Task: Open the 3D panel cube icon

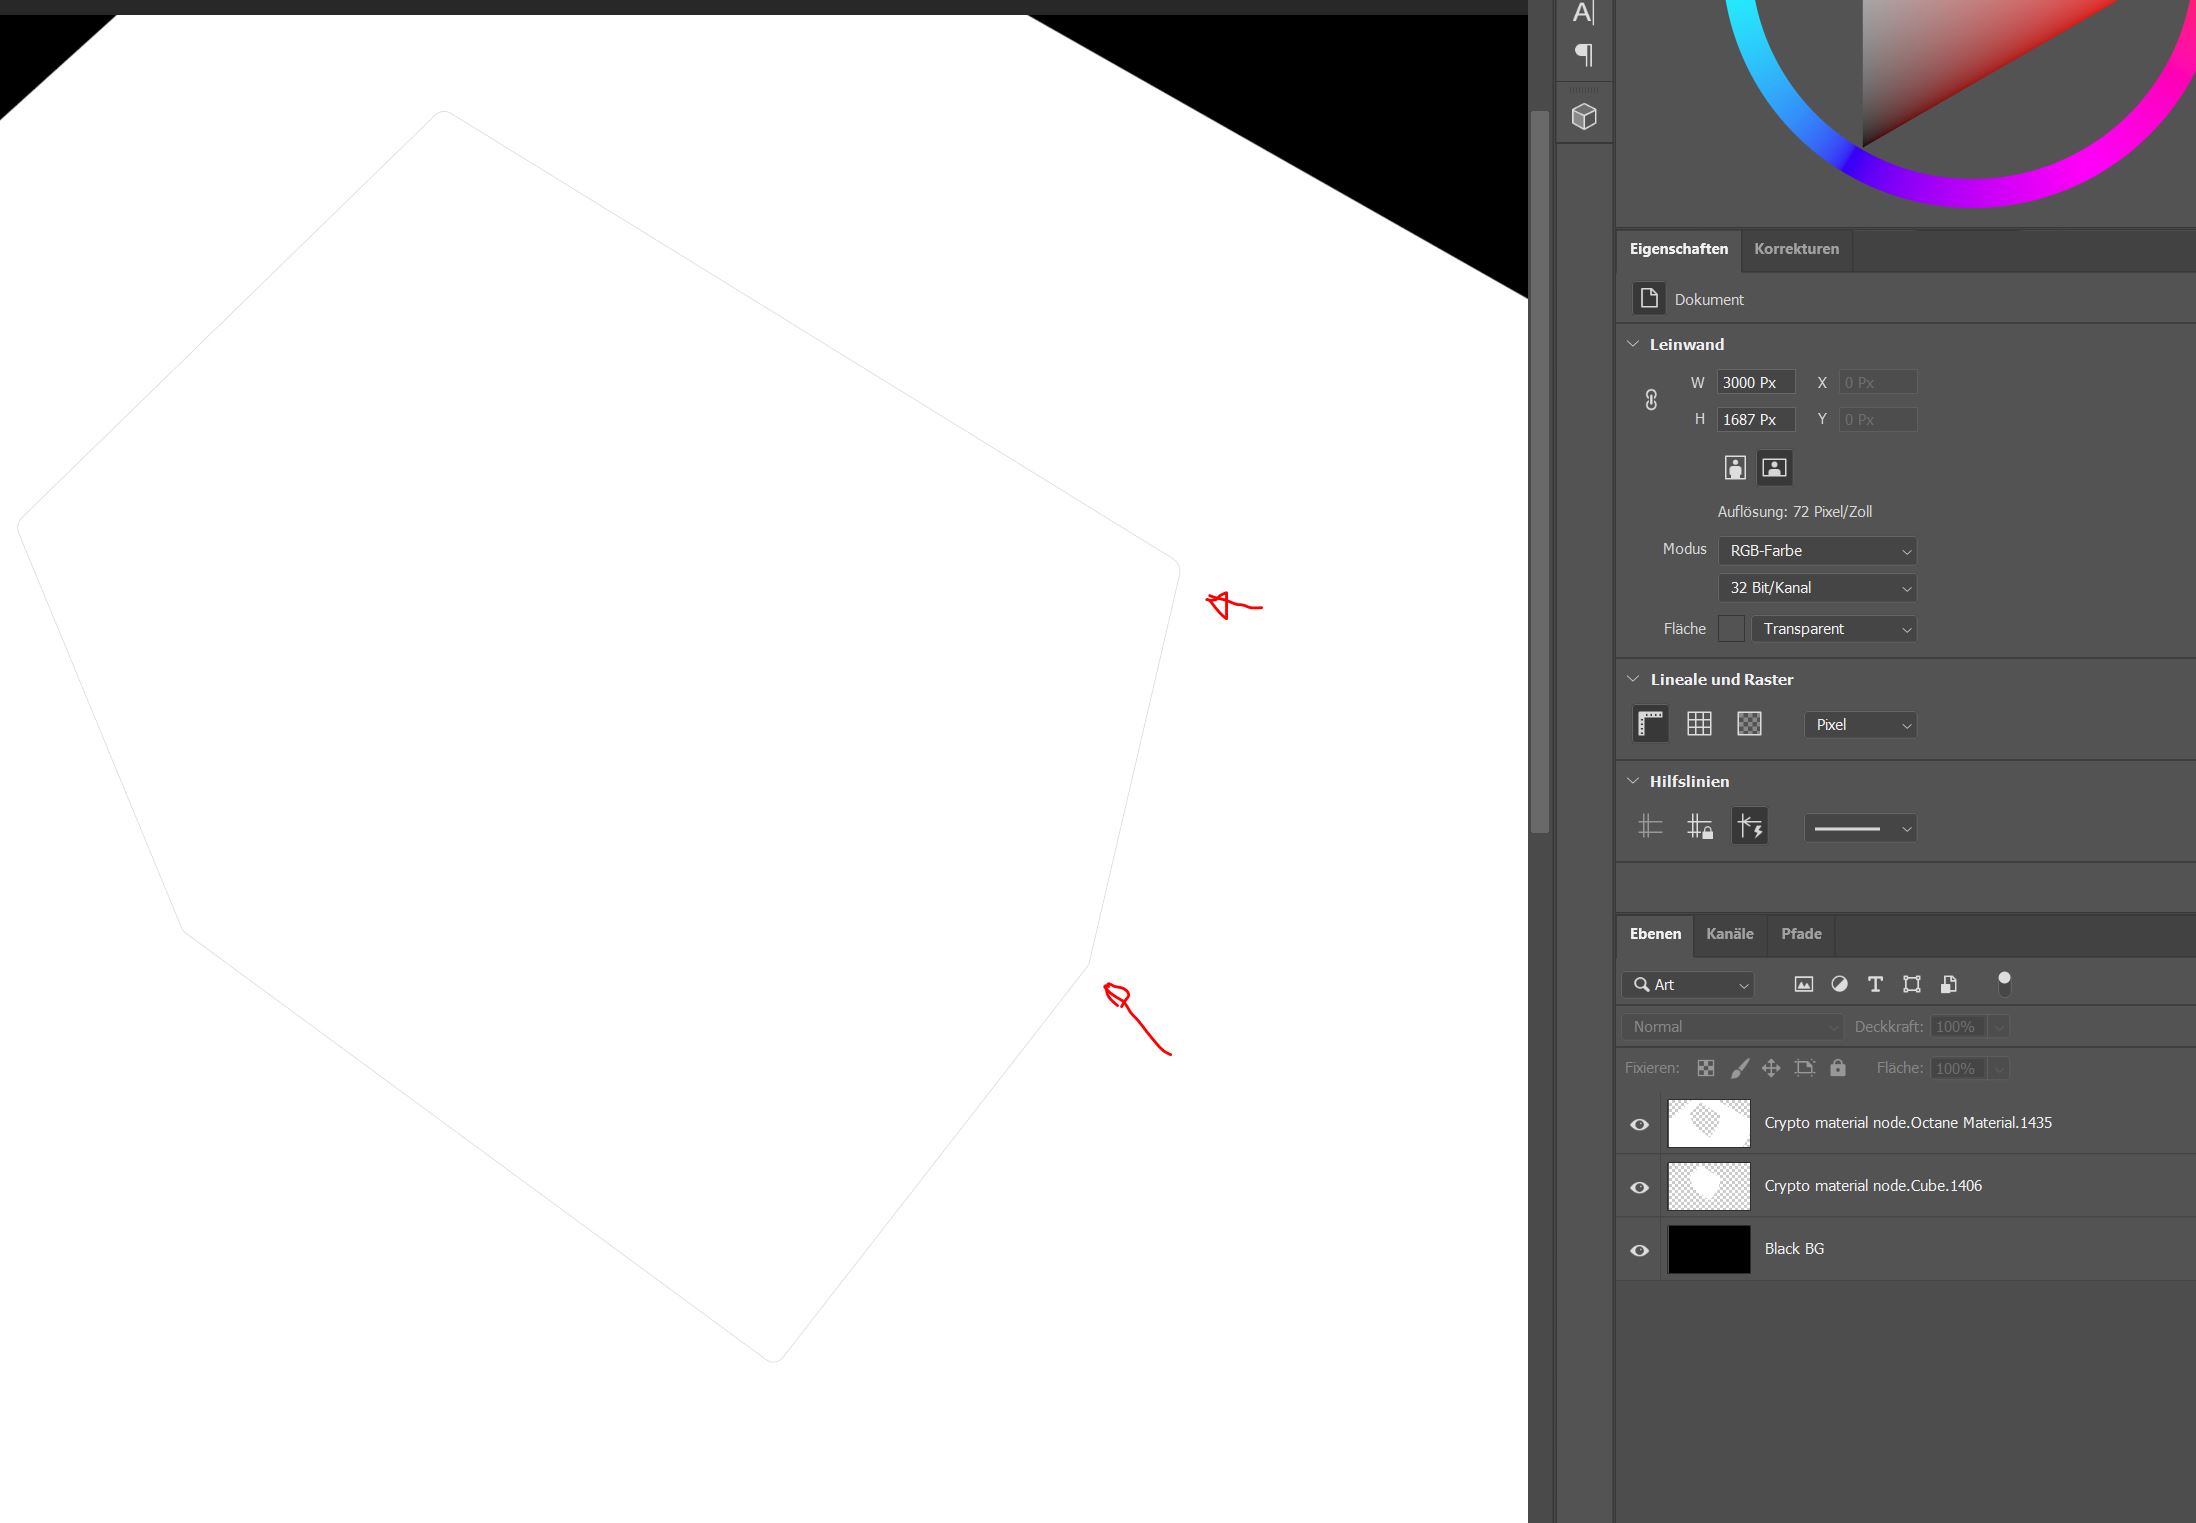Action: coord(1584,117)
